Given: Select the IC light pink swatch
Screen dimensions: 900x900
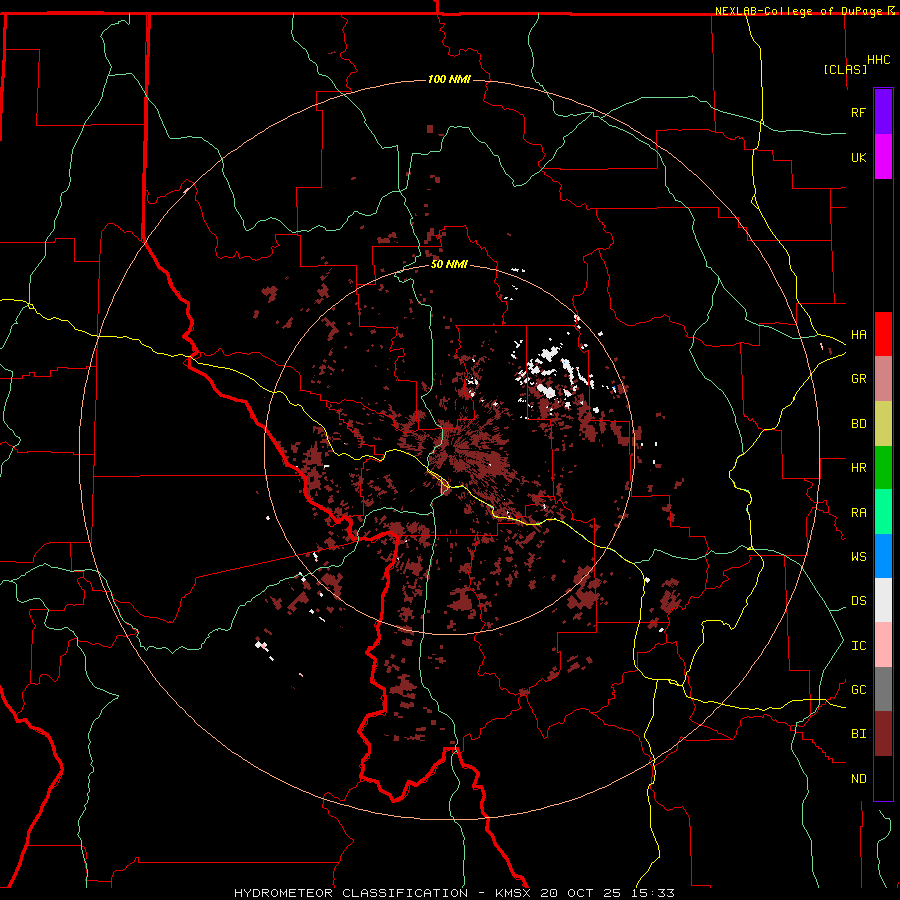Looking at the screenshot, I should [883, 645].
